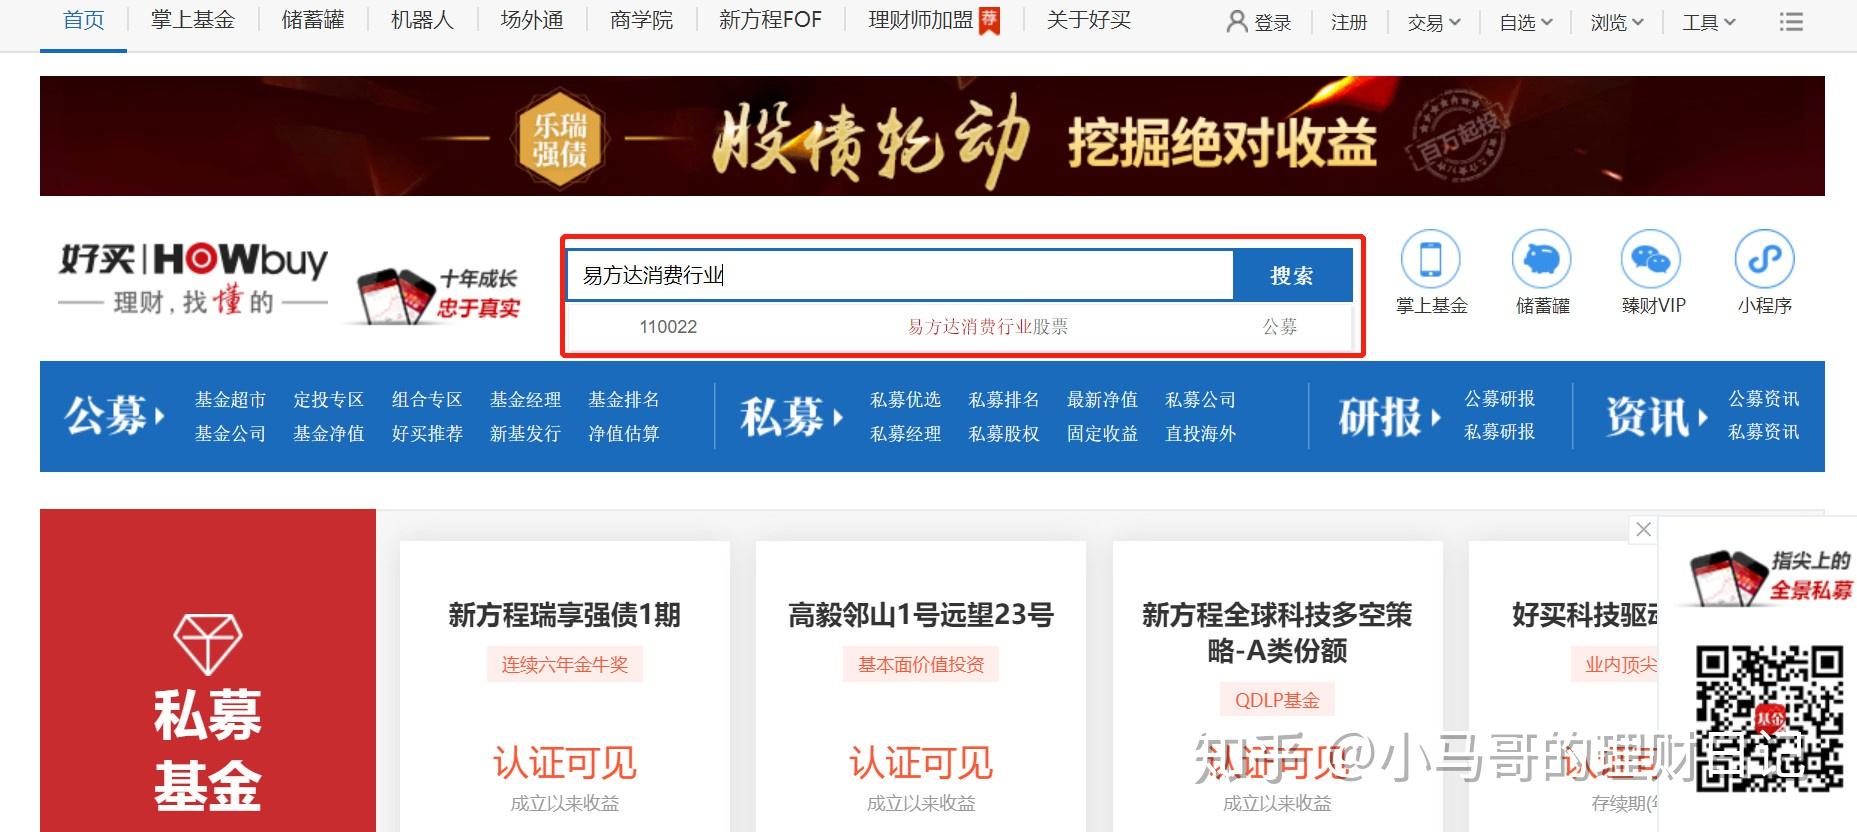The height and width of the screenshot is (832, 1857).
Task: Open the 私募资讯 link
Action: 1763,432
